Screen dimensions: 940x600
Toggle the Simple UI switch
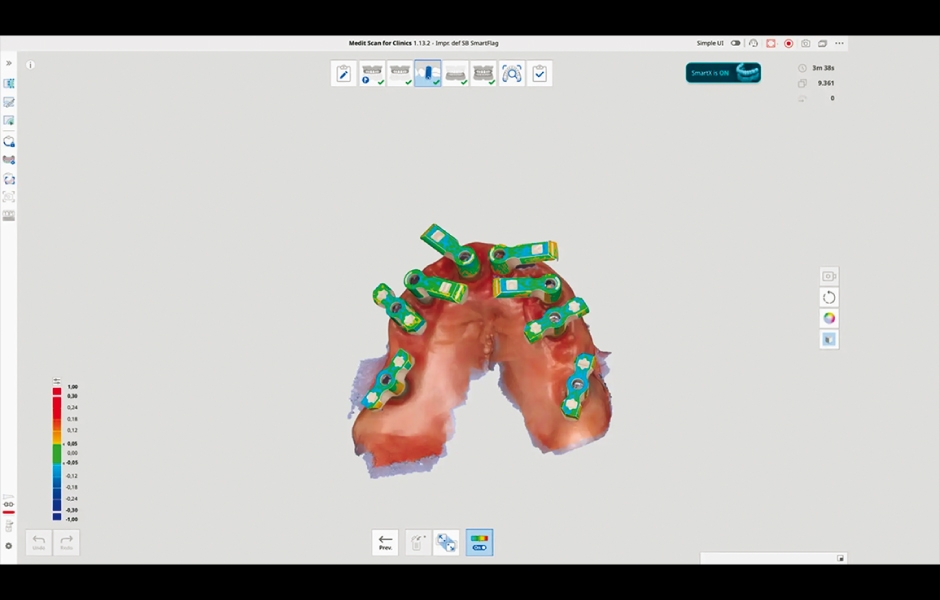click(735, 43)
